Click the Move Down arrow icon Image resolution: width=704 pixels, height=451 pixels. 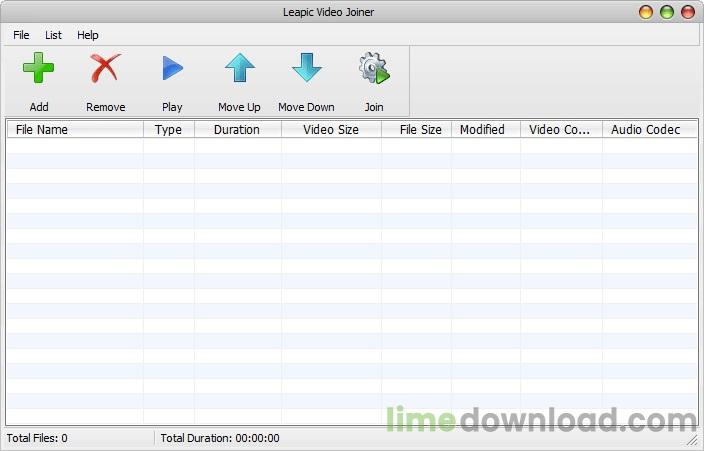click(307, 68)
